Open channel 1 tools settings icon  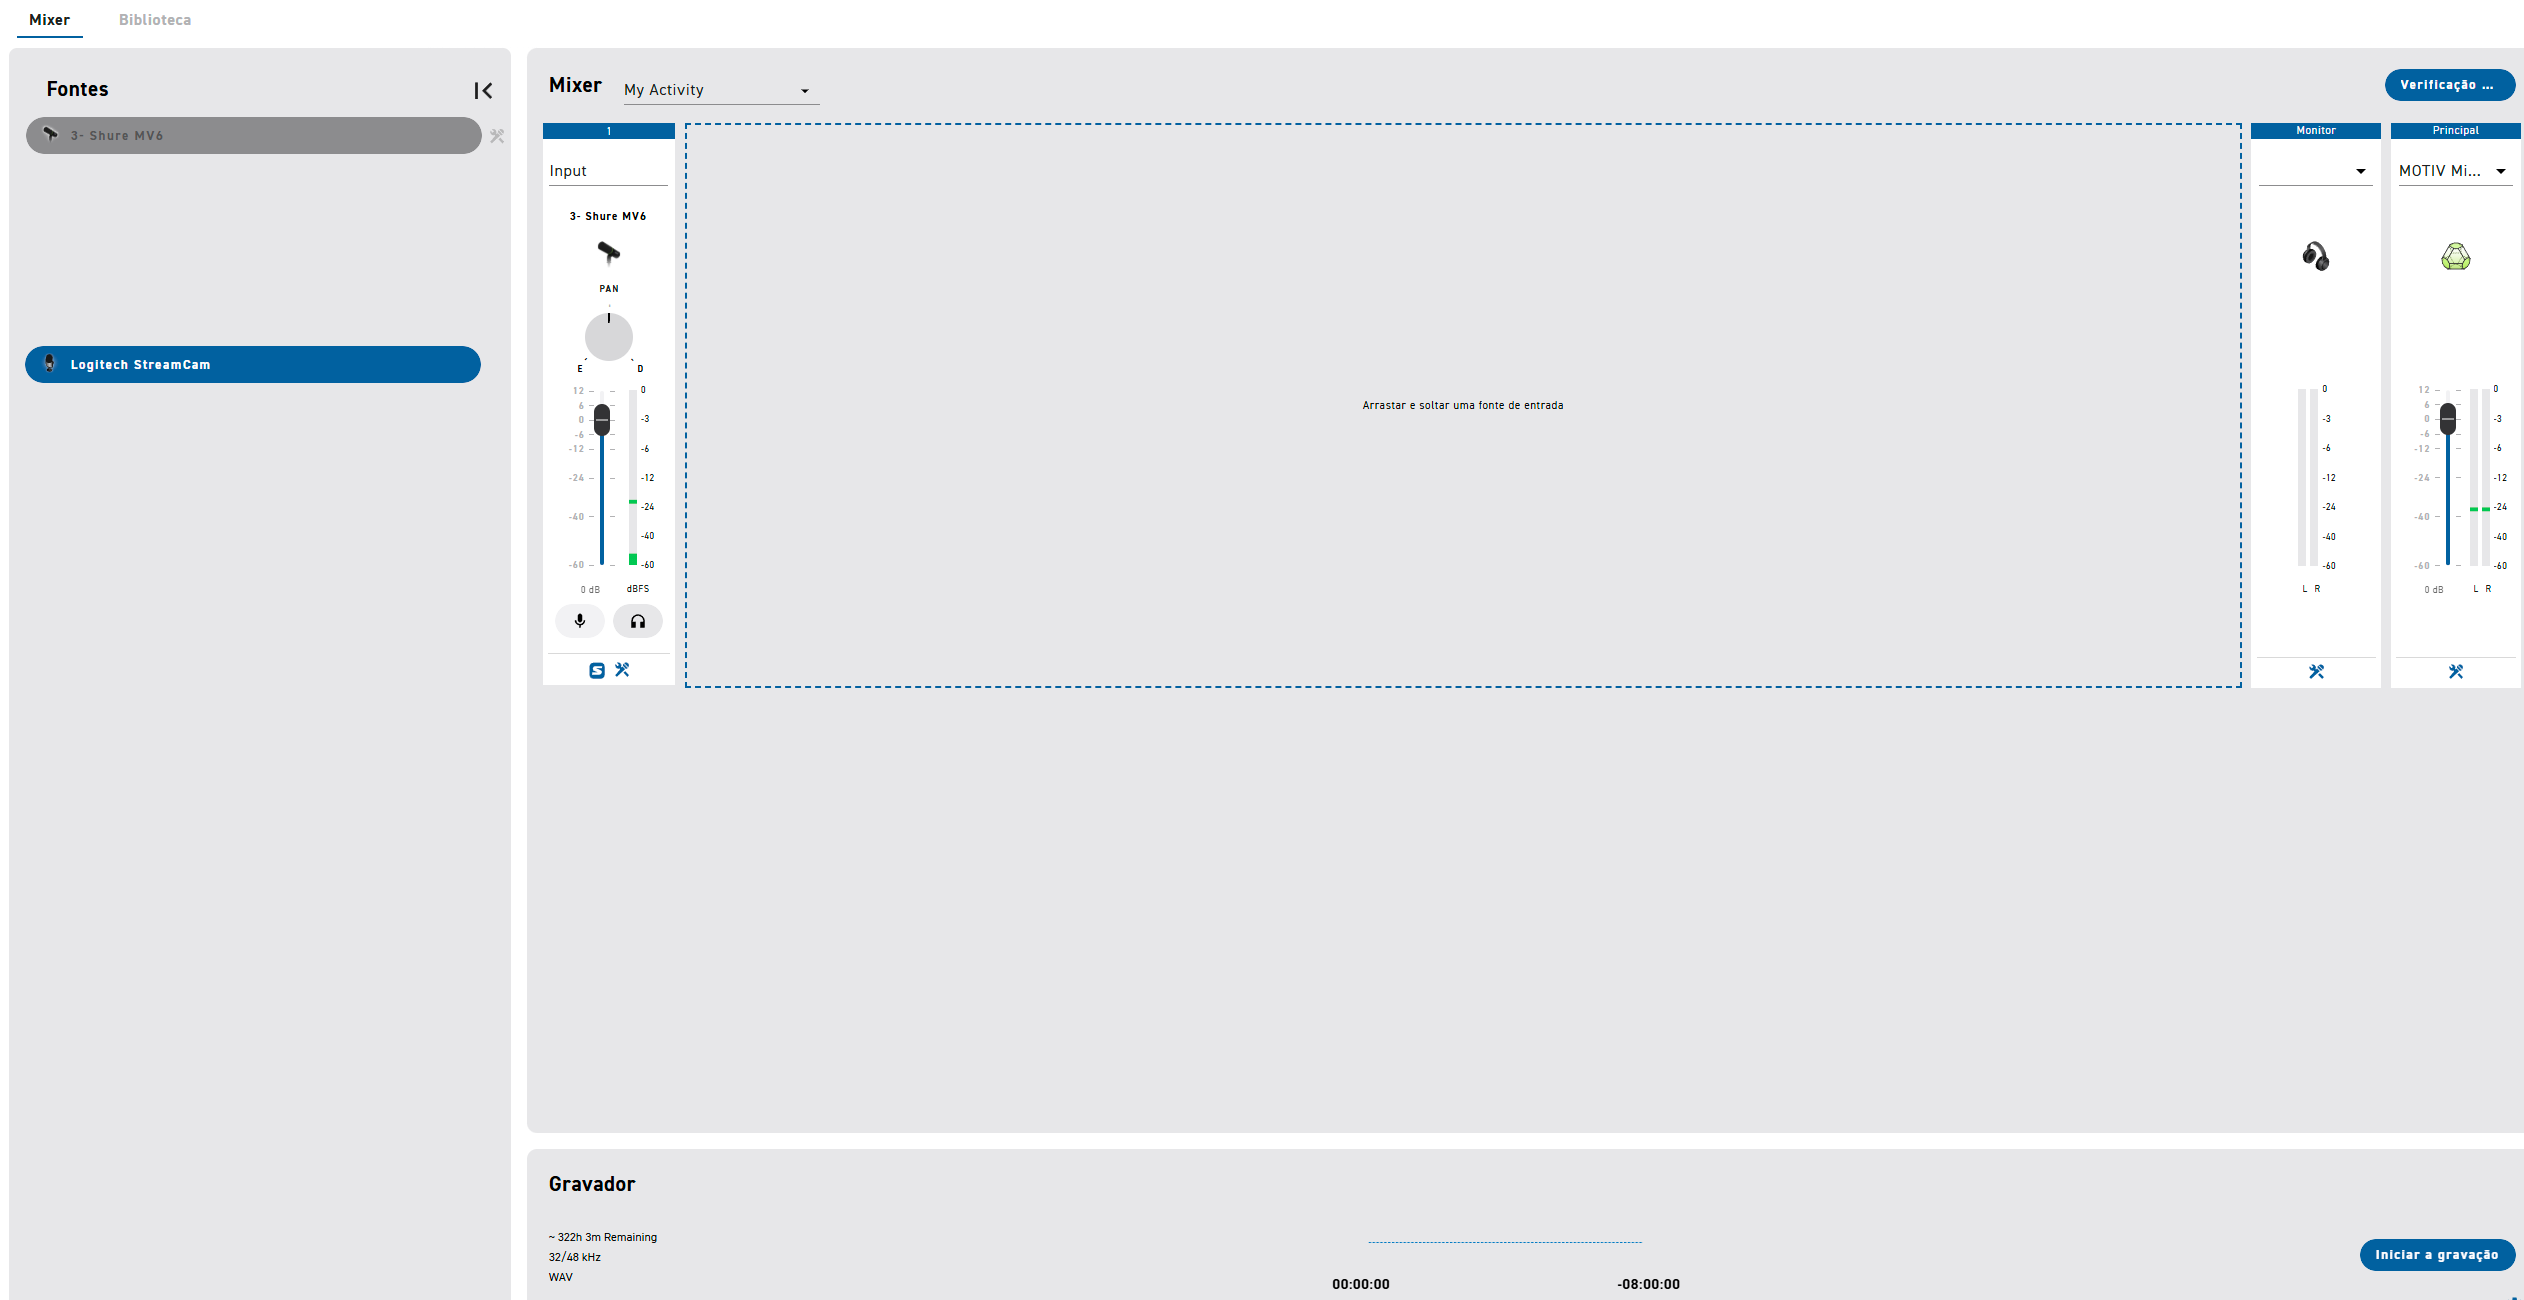pos(622,670)
